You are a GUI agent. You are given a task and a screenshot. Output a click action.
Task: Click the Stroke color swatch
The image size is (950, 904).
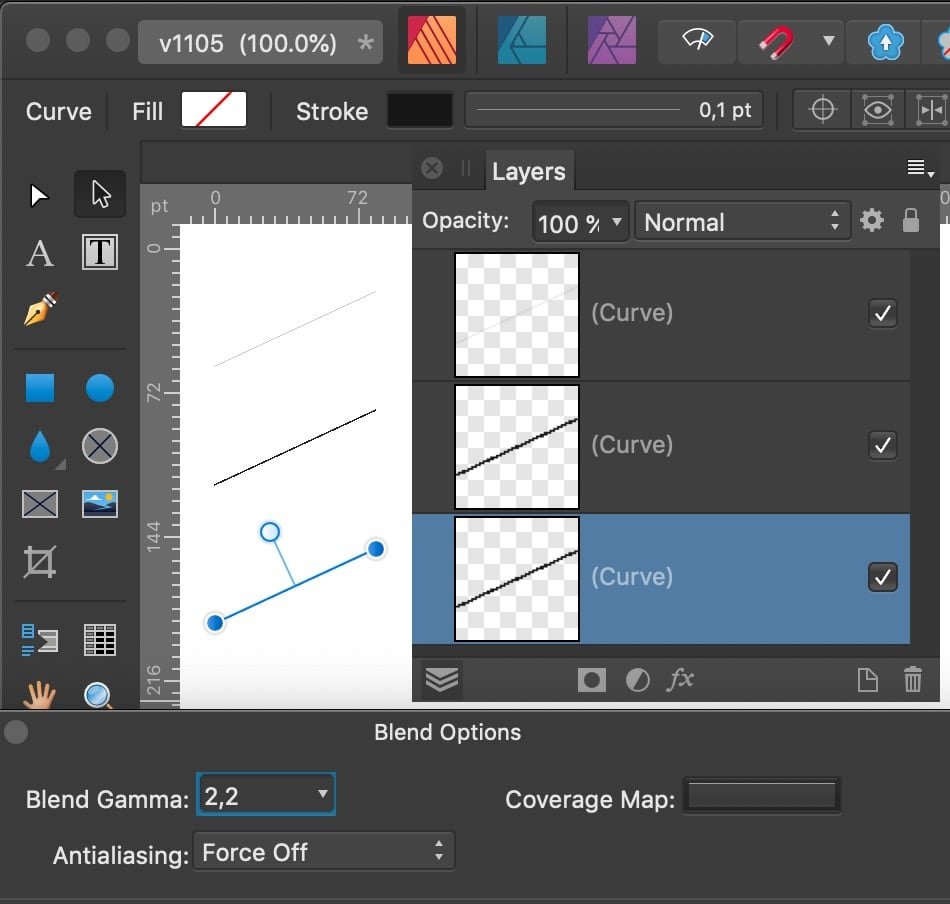(x=419, y=111)
